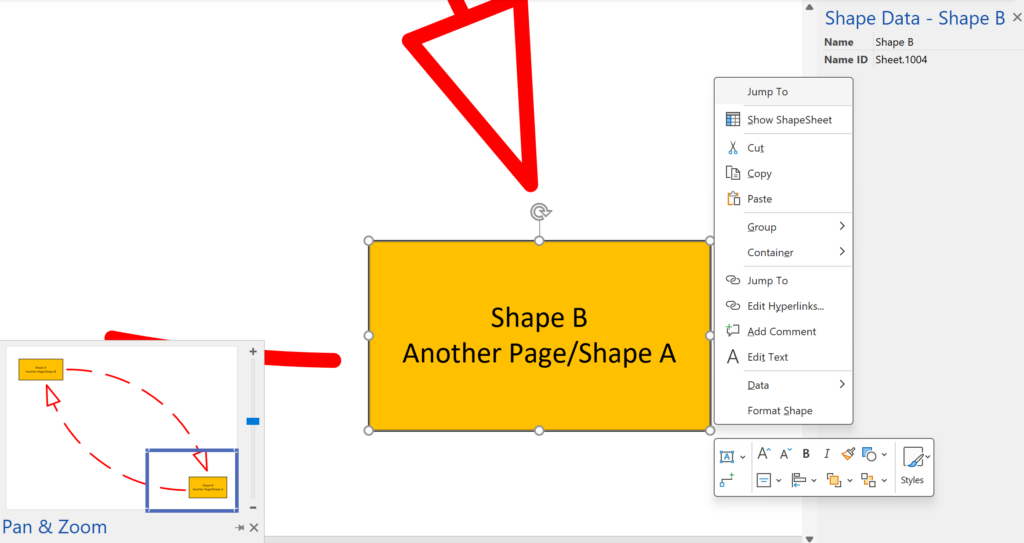Click the Decrease Font Size icon
The width and height of the screenshot is (1024, 543).
pos(785,454)
